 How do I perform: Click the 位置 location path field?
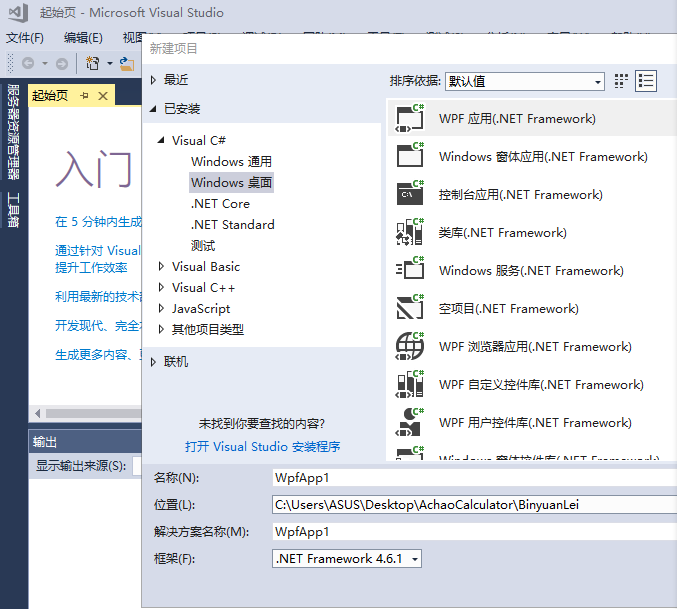tap(475, 505)
